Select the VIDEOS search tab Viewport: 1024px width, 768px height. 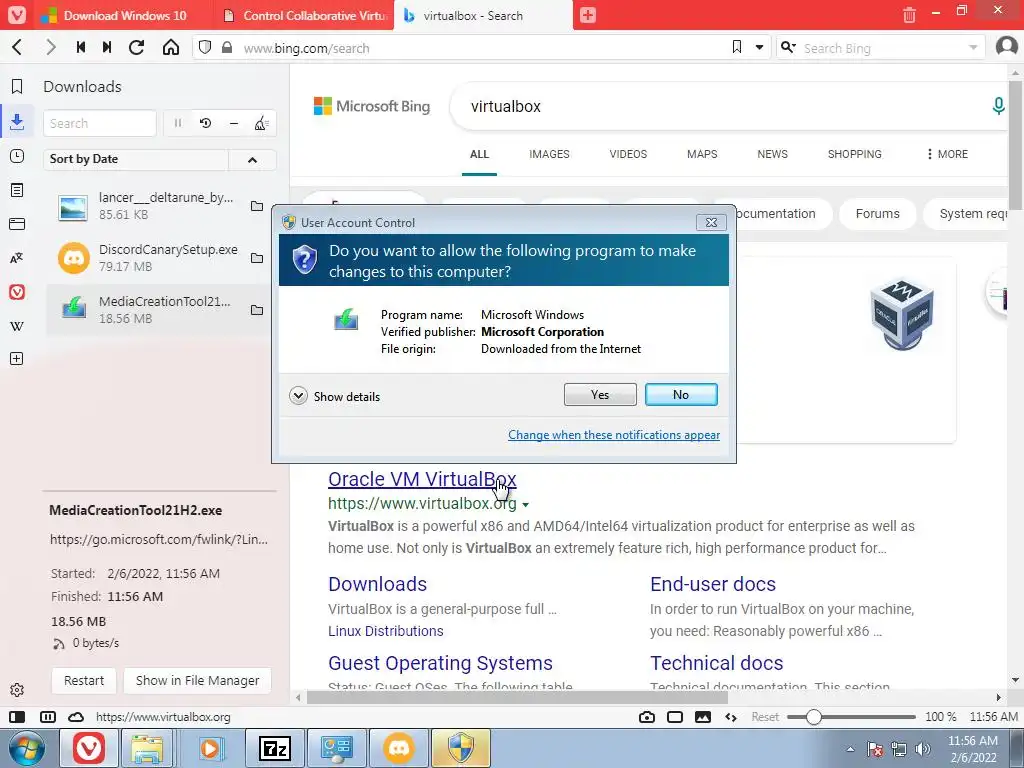coord(628,154)
